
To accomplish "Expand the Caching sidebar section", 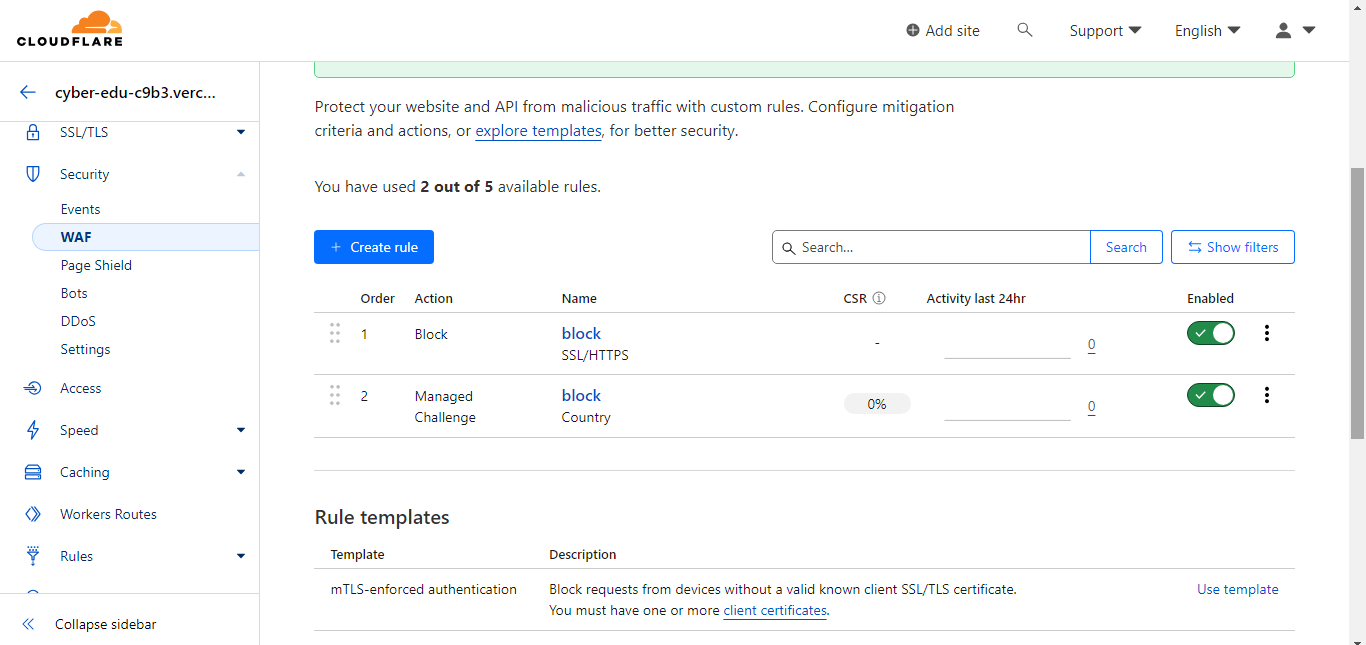I will click(x=241, y=472).
